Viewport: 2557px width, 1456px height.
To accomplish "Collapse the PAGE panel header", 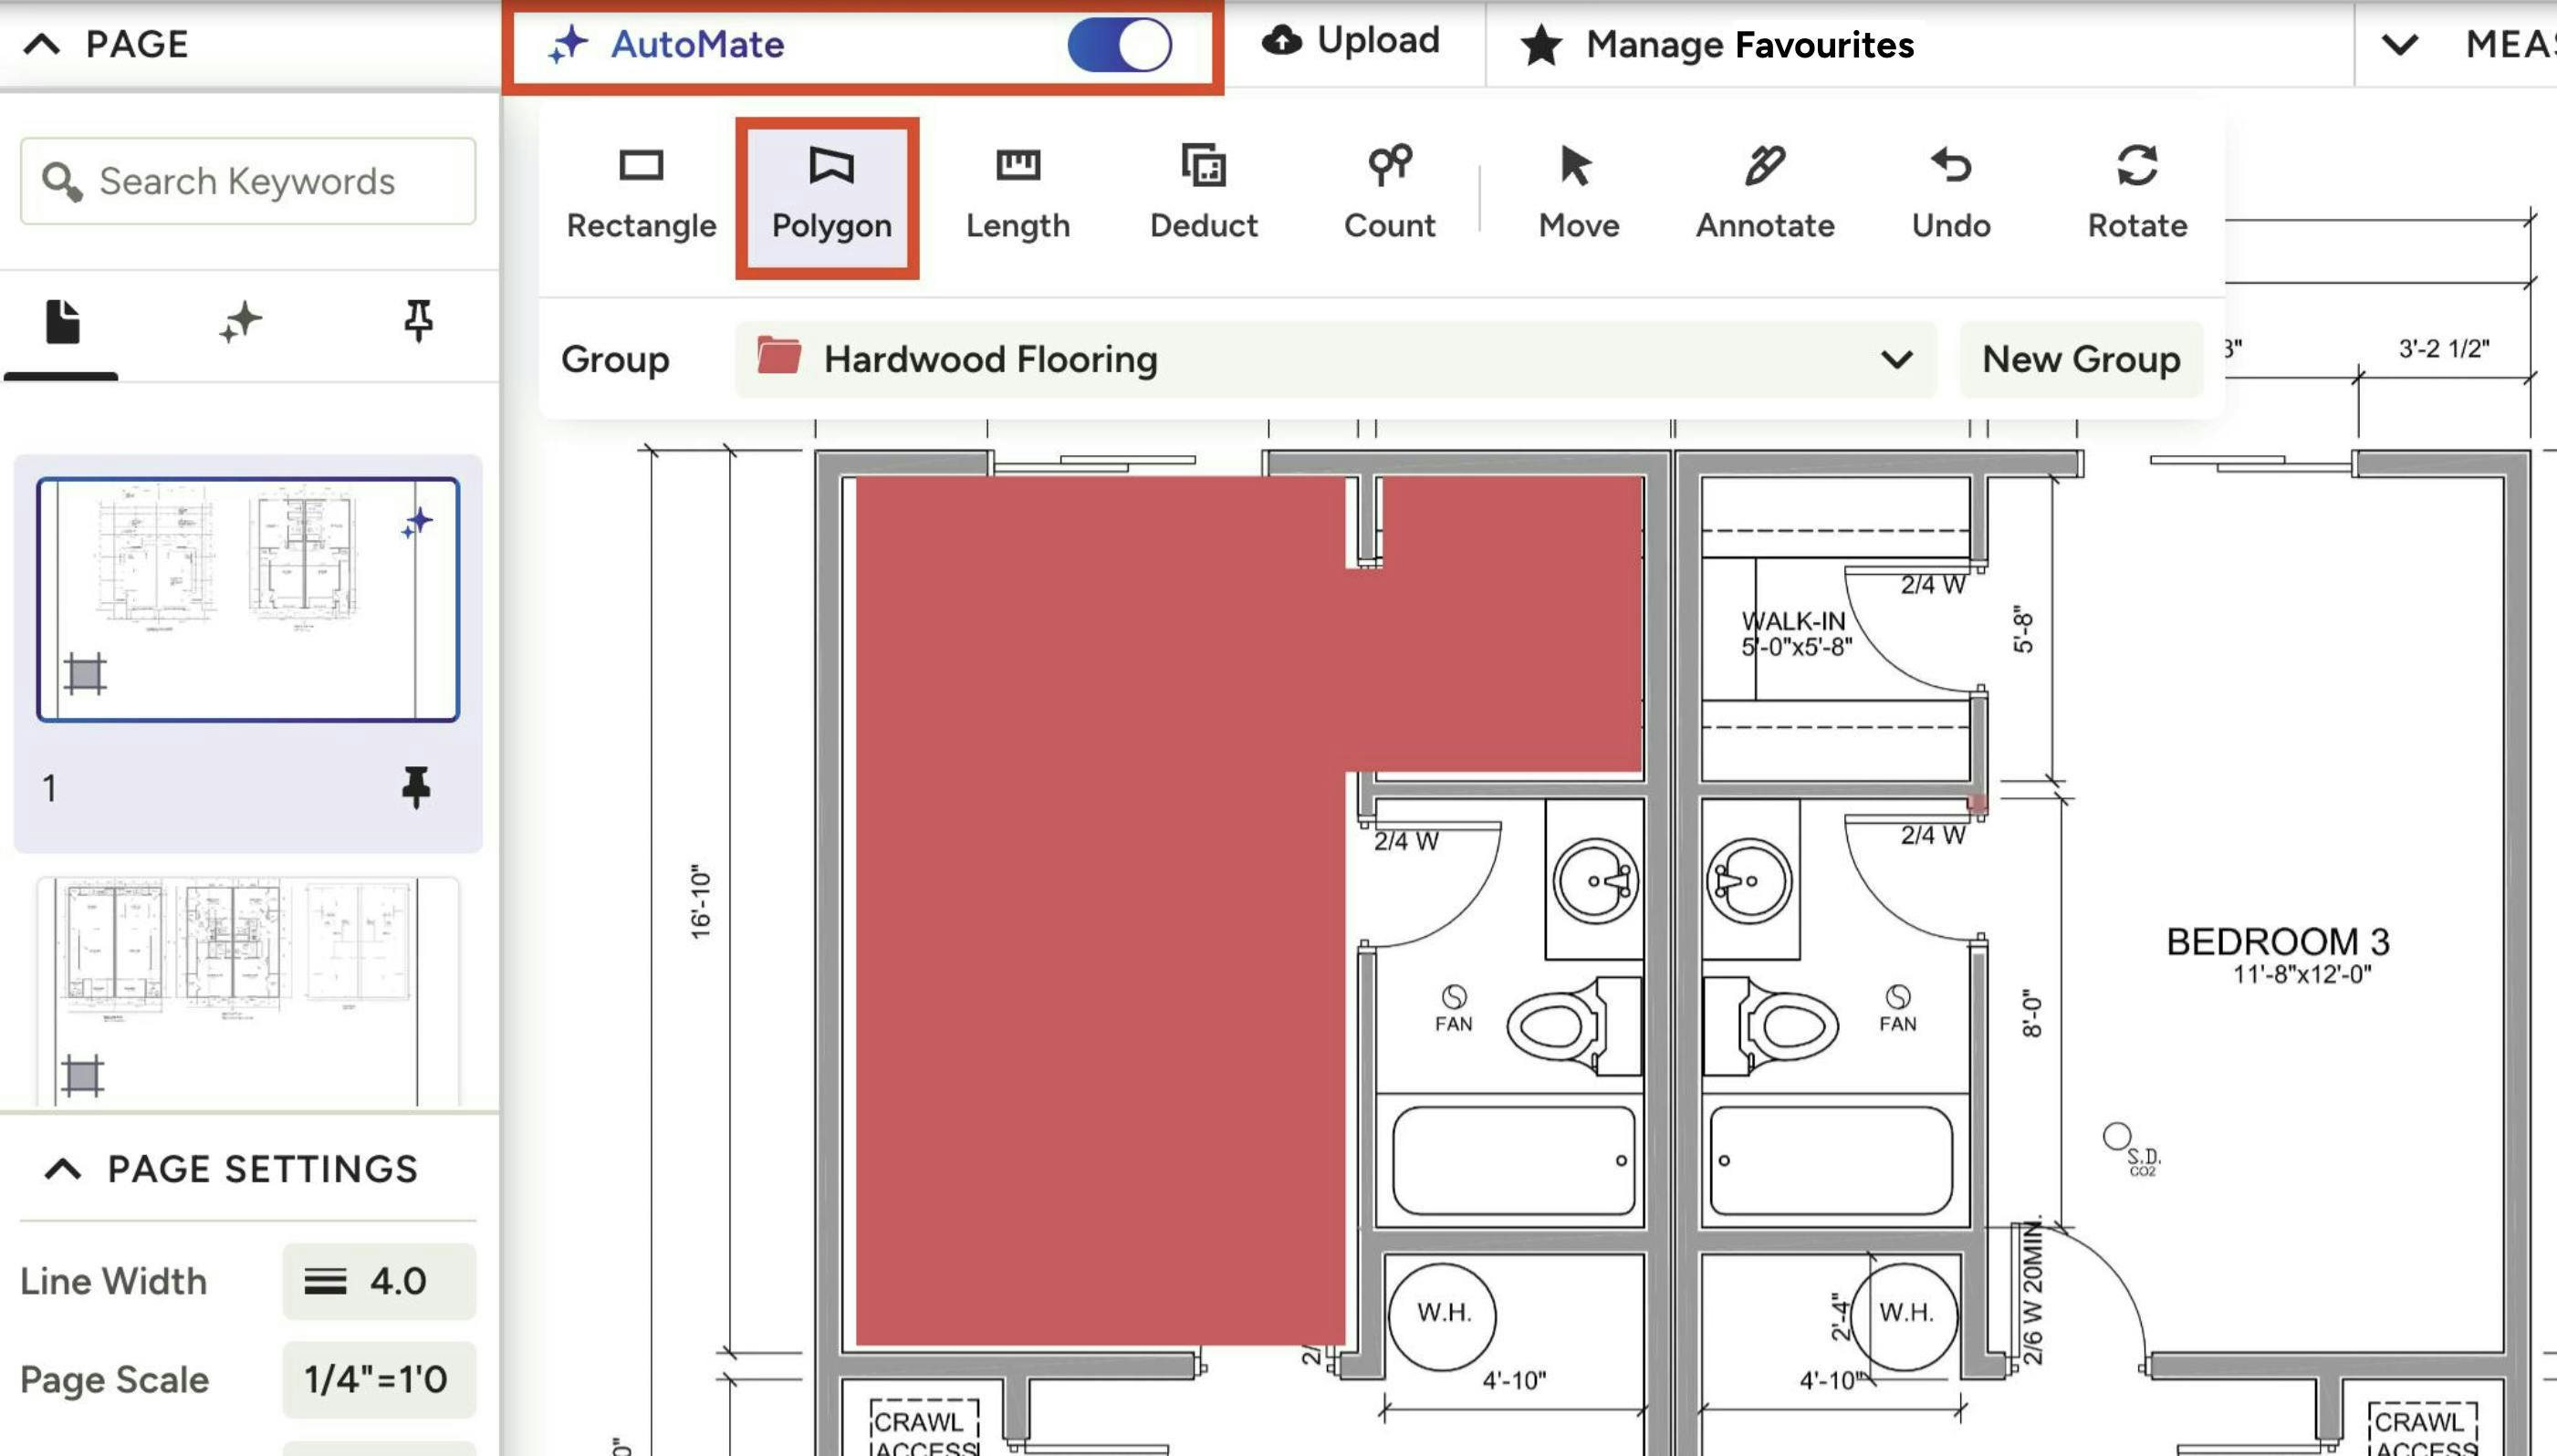I will coord(42,45).
